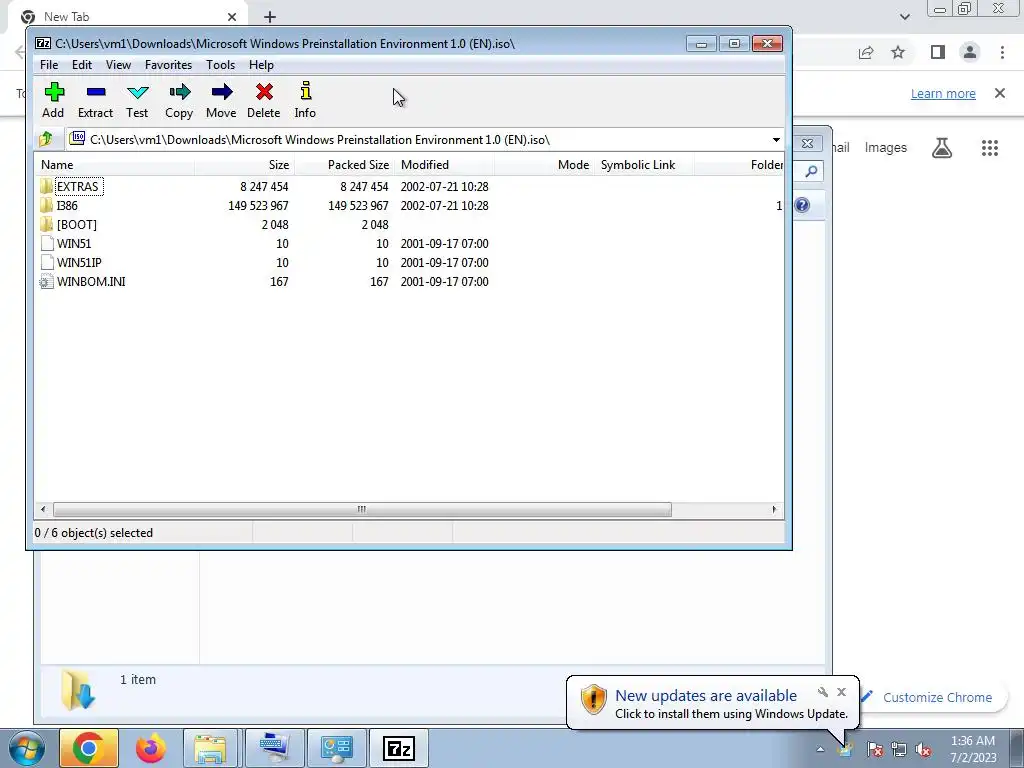Viewport: 1024px width, 768px height.
Task: Bookmark this tab with the star icon
Action: 898,52
